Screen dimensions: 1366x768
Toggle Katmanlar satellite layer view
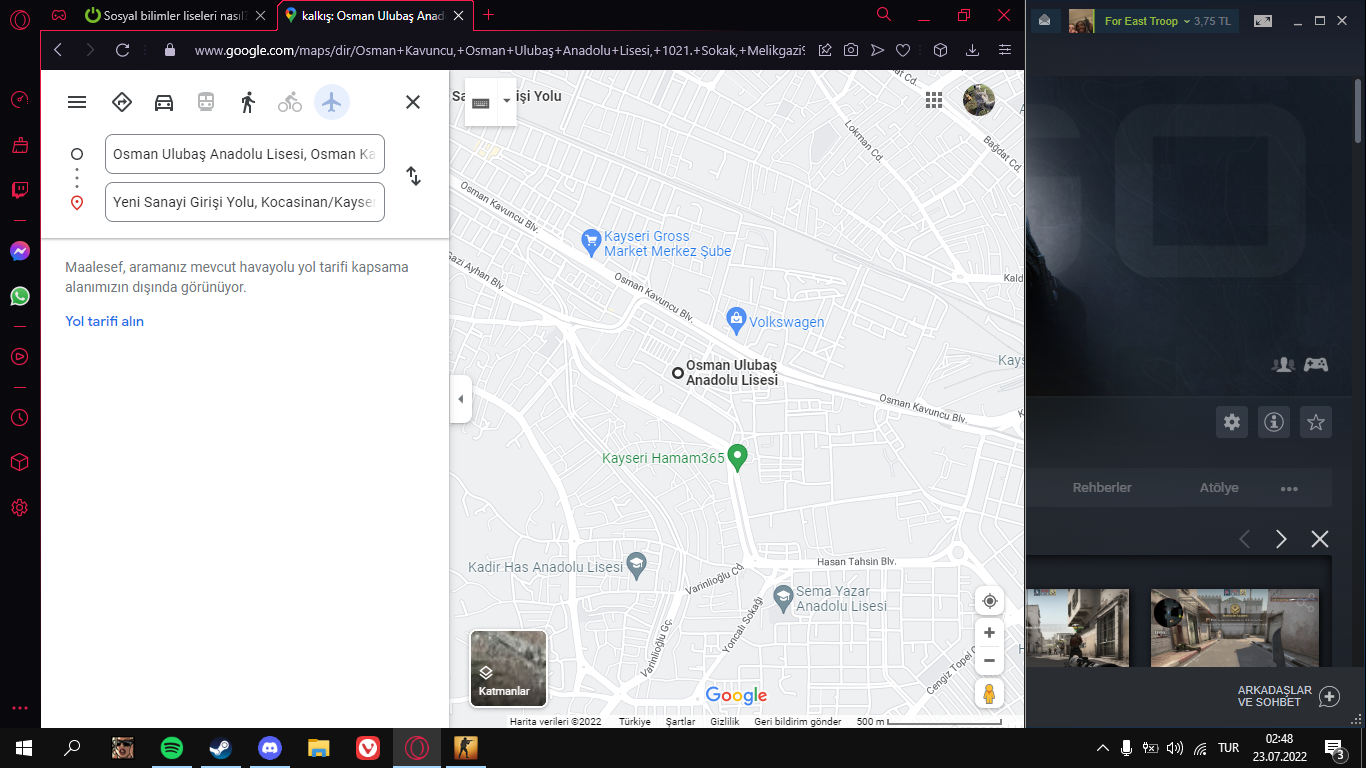click(x=508, y=668)
